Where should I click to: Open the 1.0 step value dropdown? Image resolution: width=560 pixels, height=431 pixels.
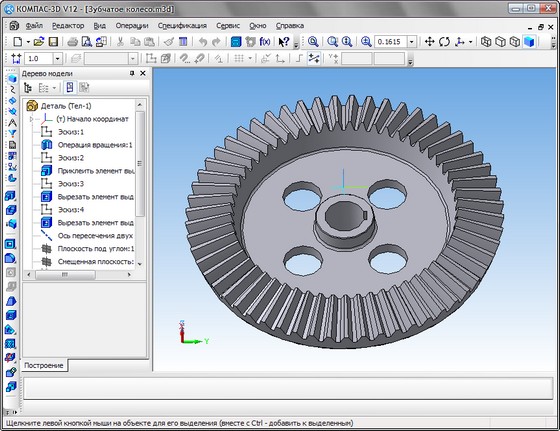click(x=58, y=59)
